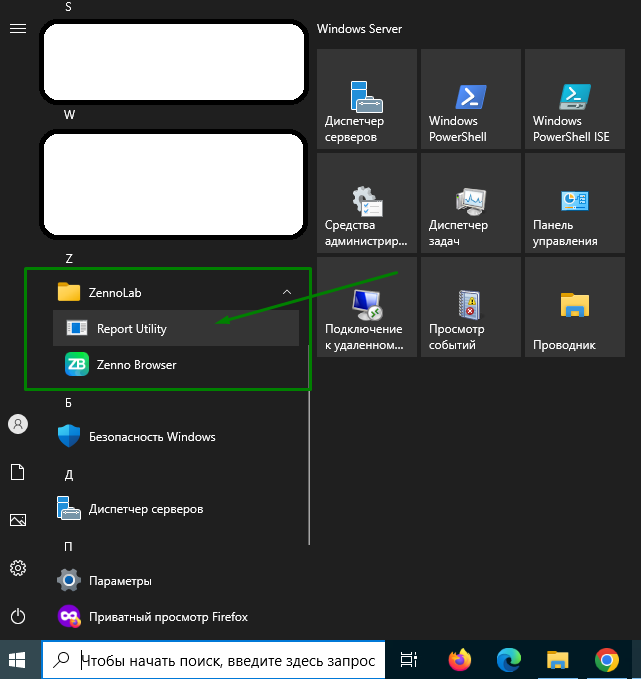Expand the Start menu hamburger button

18,29
